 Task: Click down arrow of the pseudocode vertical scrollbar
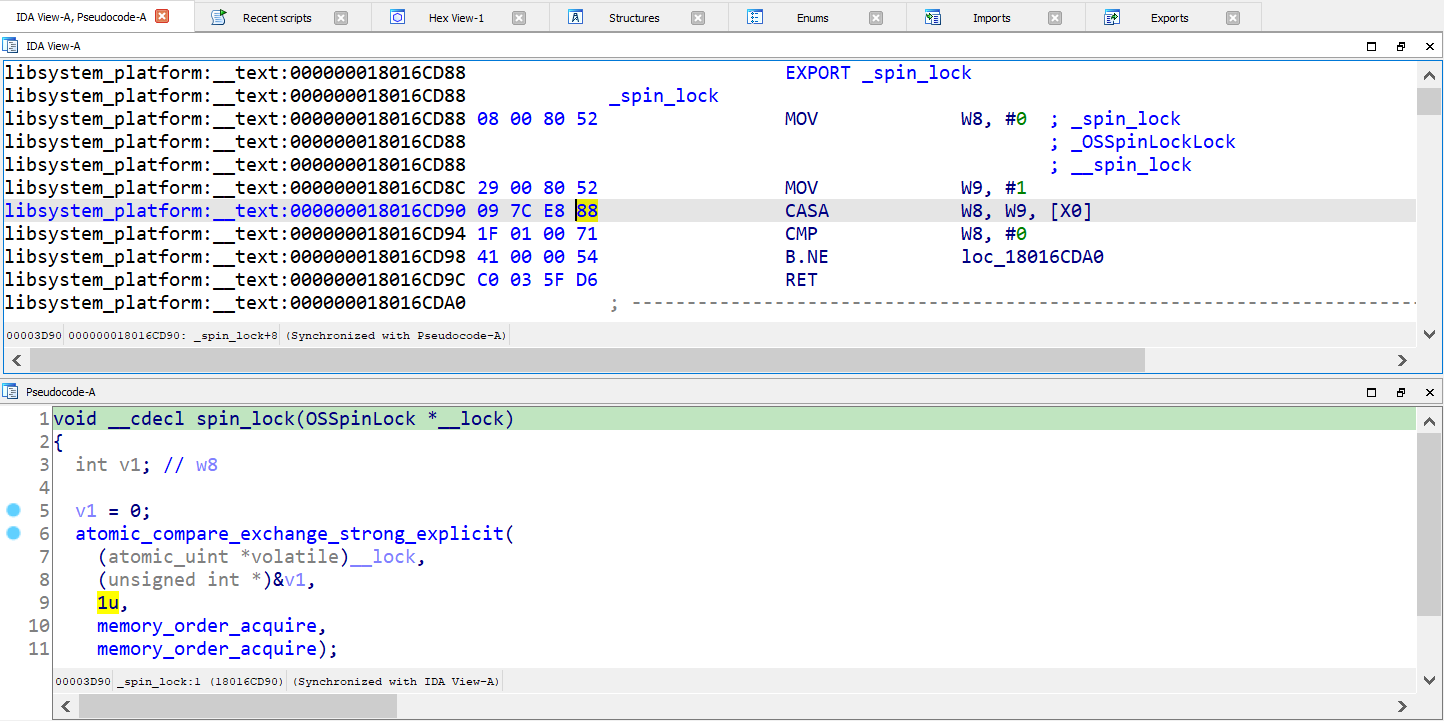(1429, 680)
